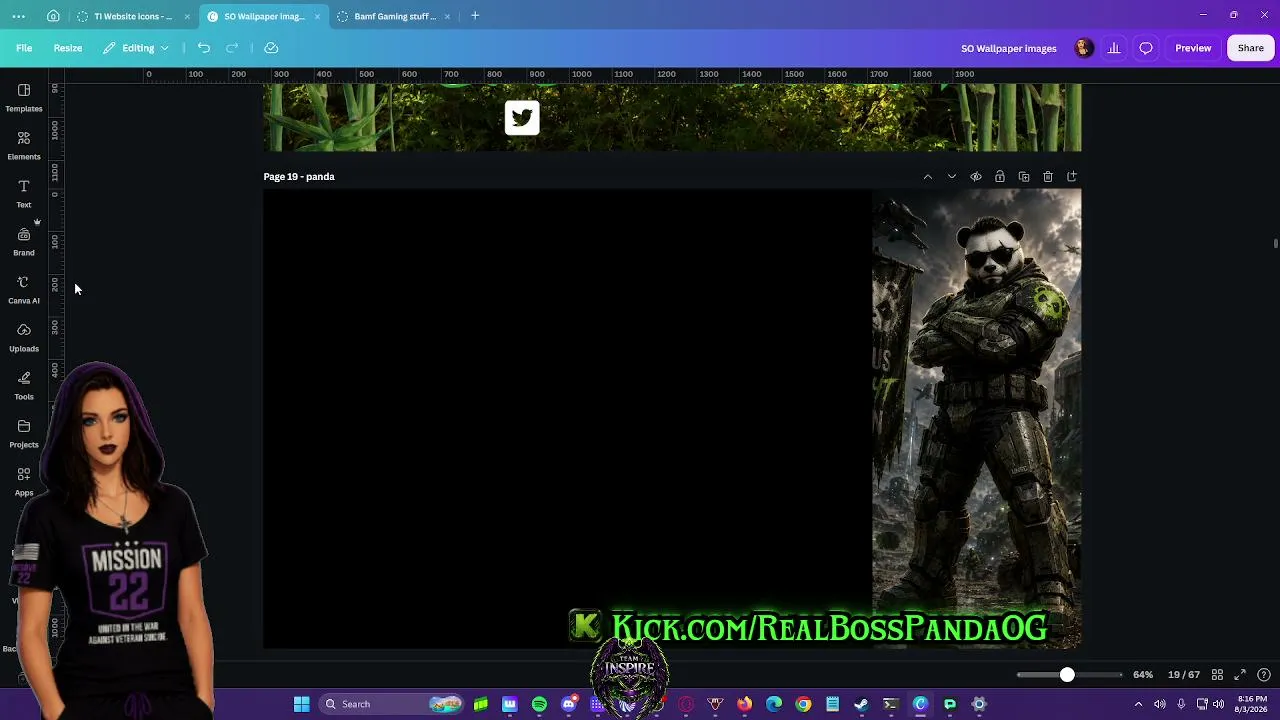Viewport: 1280px width, 720px height.
Task: Open the Windows Start menu
Action: click(x=301, y=704)
